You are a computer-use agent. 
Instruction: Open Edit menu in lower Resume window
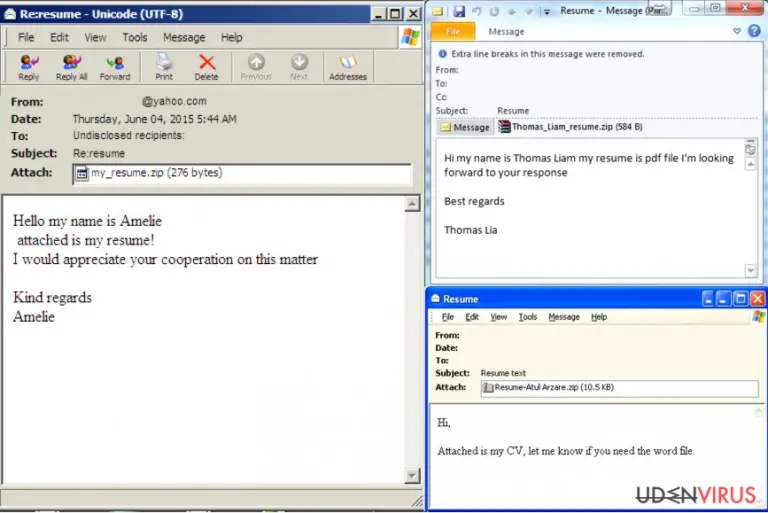(472, 317)
